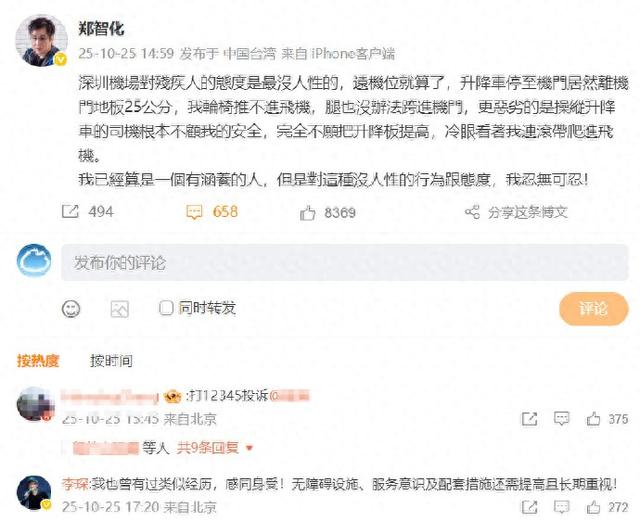Open 郑智化's profile name link

pyautogui.click(x=101, y=29)
